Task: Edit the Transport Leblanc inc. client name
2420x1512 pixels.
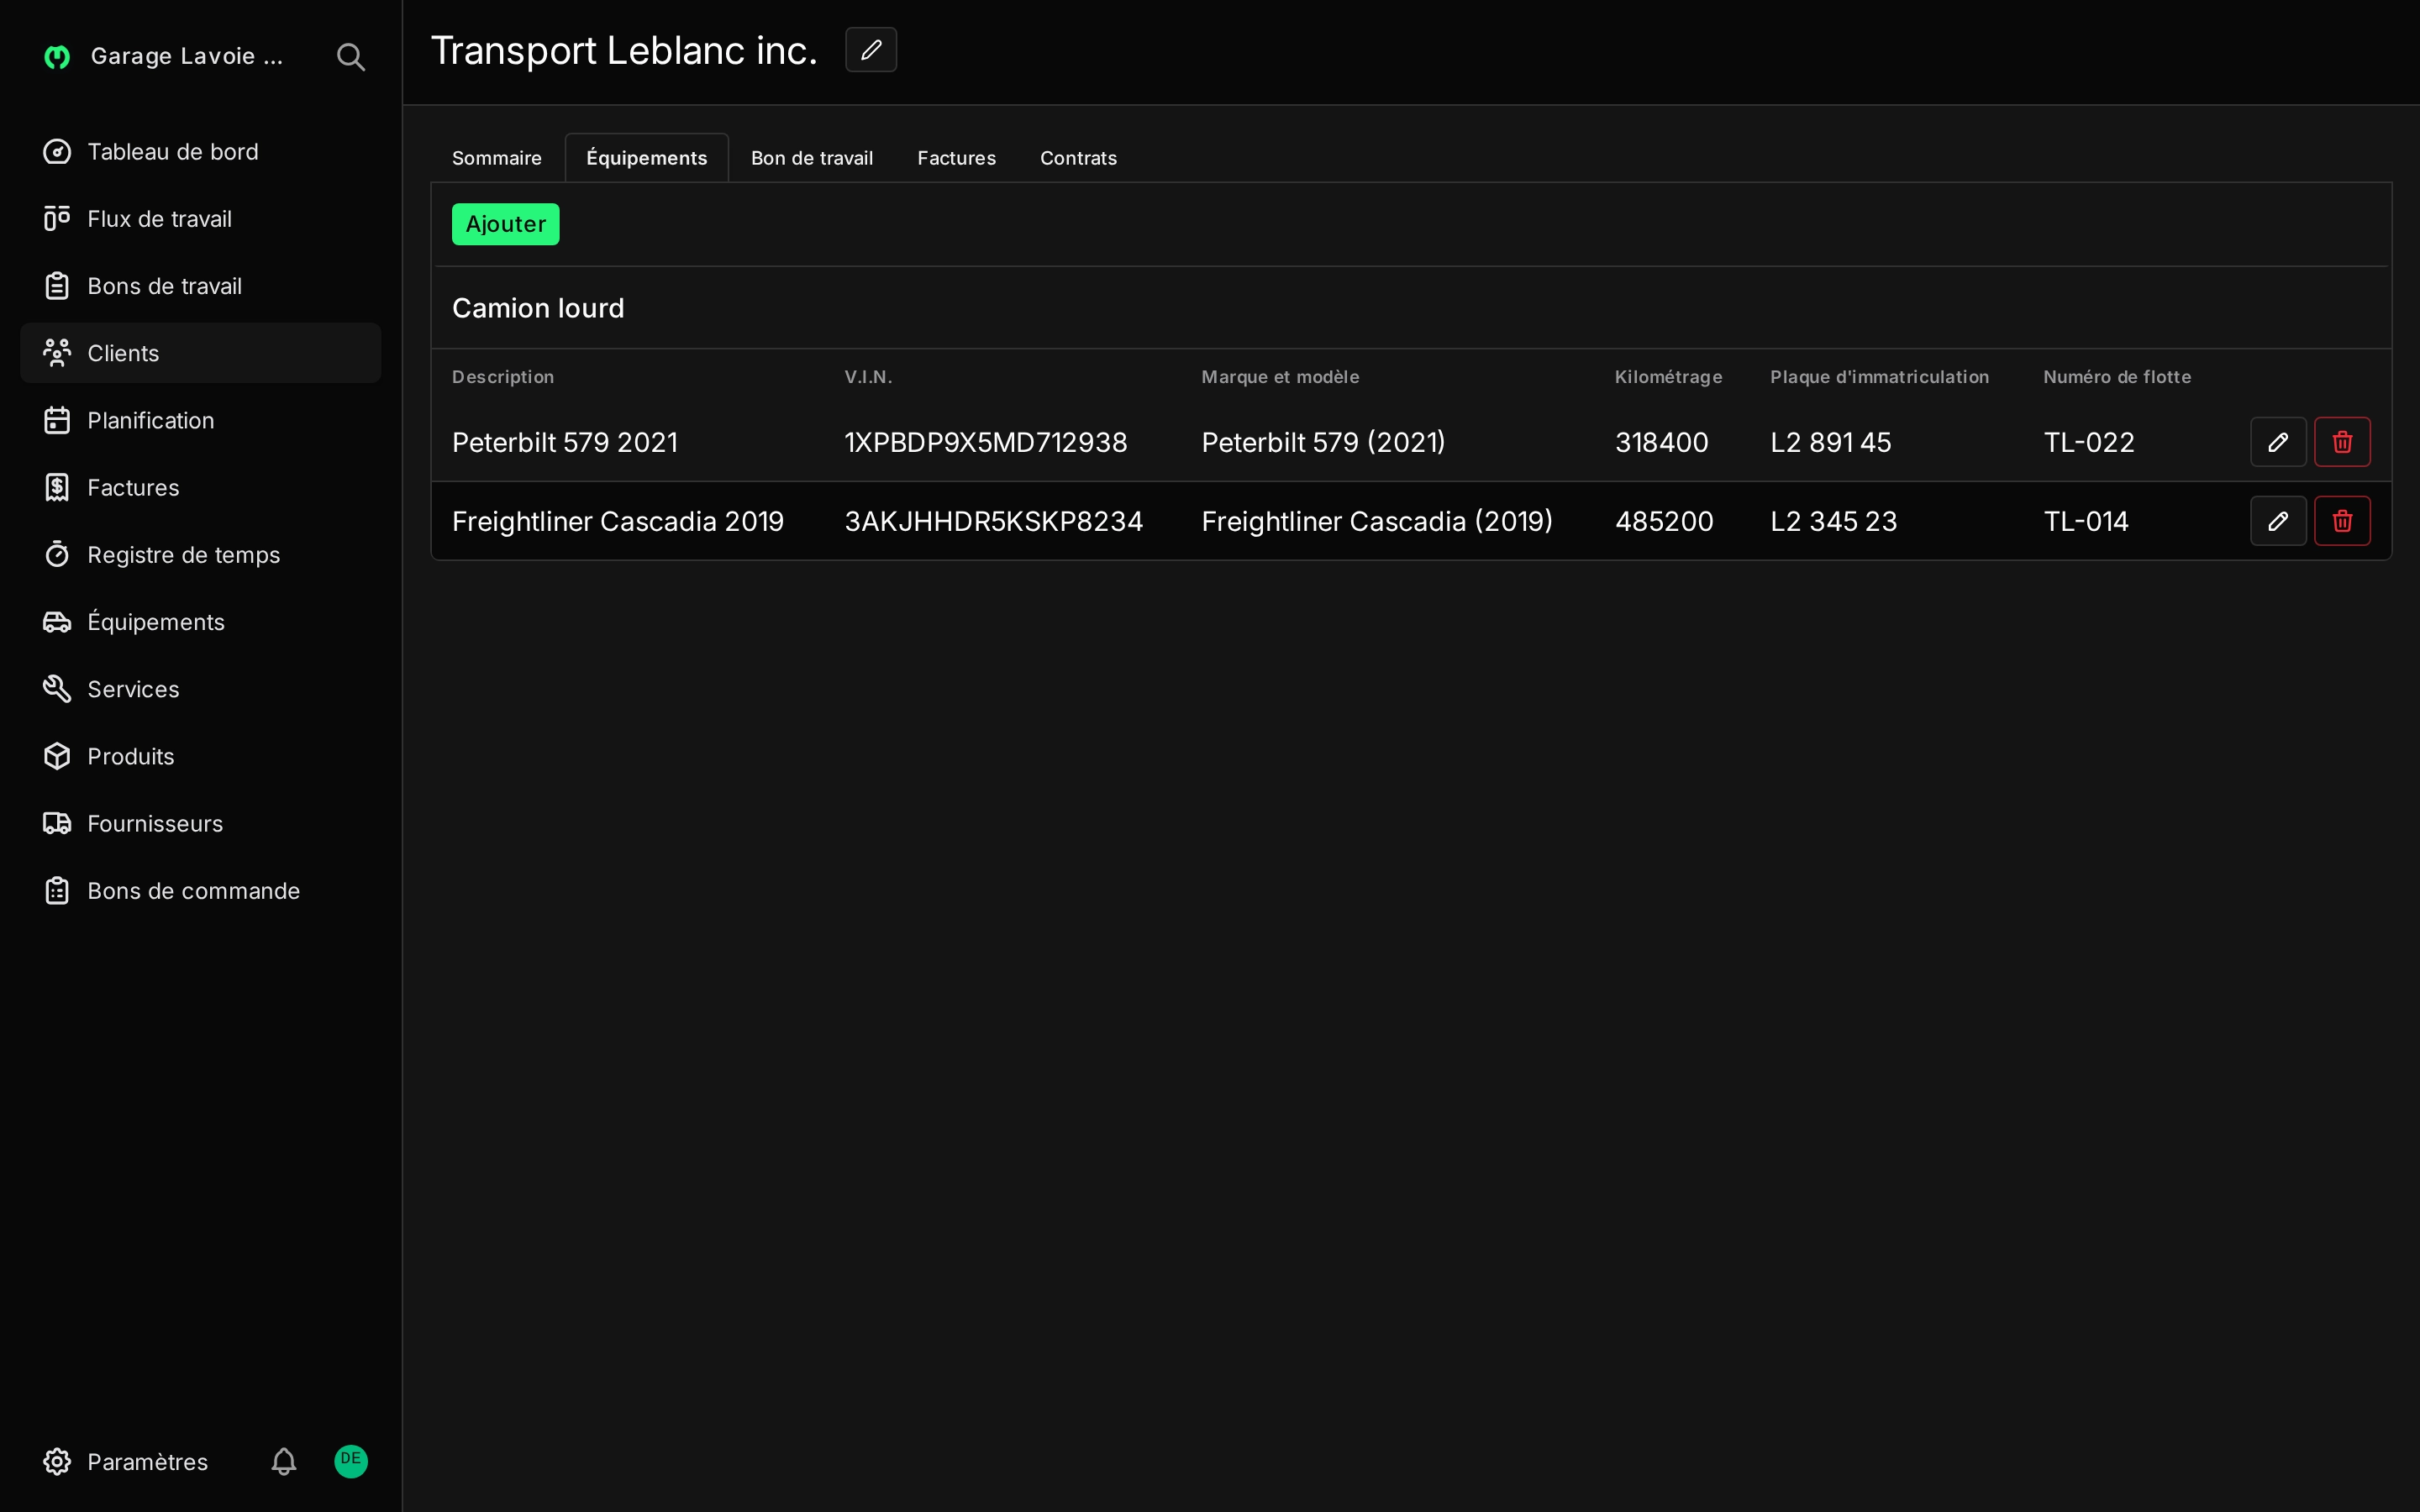Action: coord(871,50)
